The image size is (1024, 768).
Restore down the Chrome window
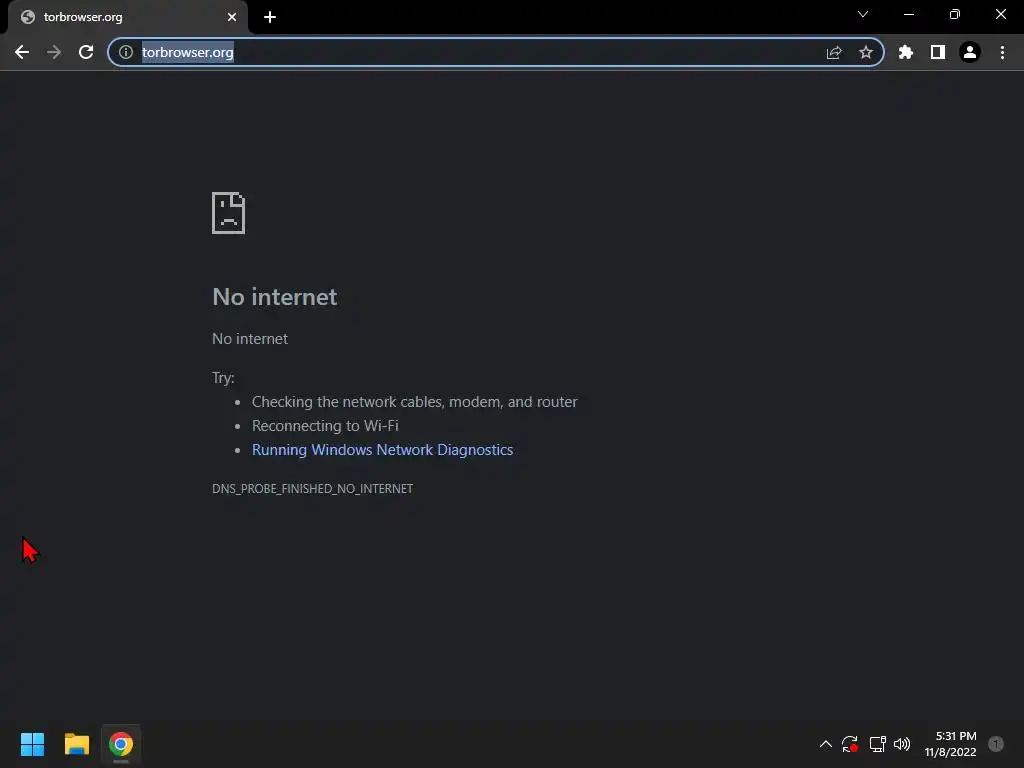955,14
